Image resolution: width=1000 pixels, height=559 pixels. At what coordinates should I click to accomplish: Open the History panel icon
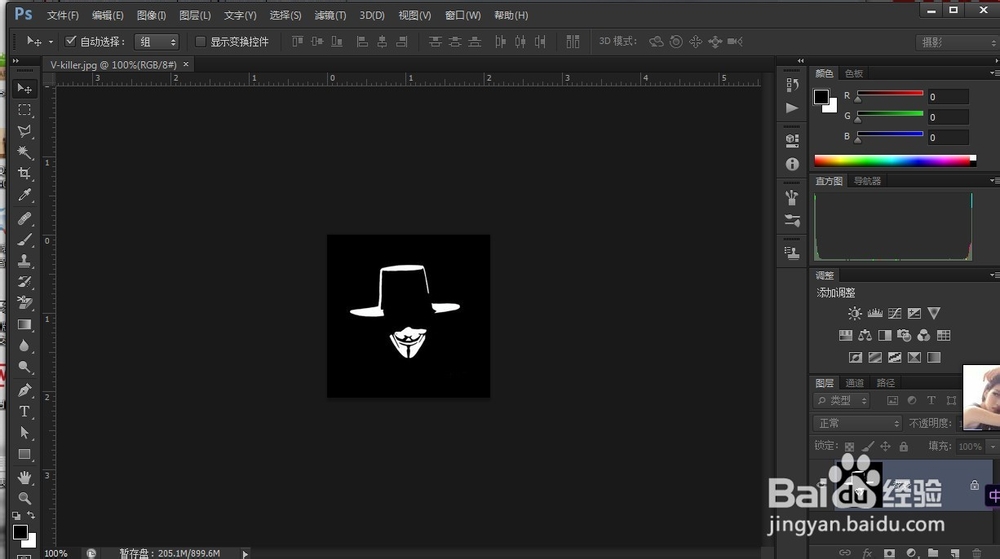pyautogui.click(x=792, y=85)
